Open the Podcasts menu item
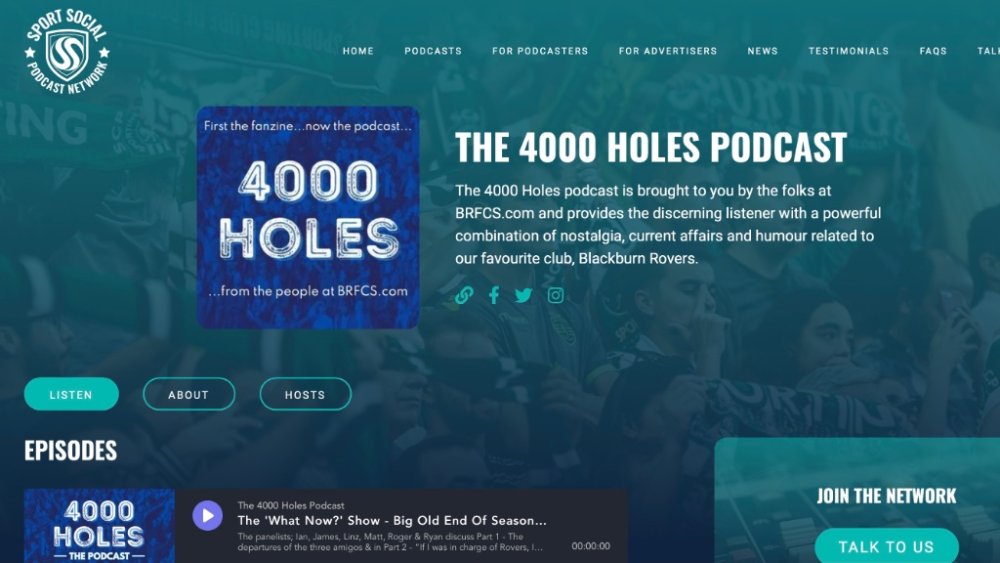This screenshot has width=1000, height=563. pos(433,51)
